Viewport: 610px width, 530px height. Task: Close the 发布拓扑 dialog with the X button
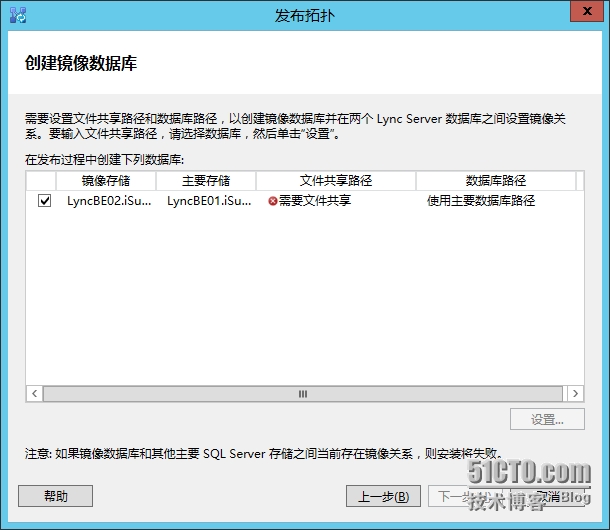(587, 11)
